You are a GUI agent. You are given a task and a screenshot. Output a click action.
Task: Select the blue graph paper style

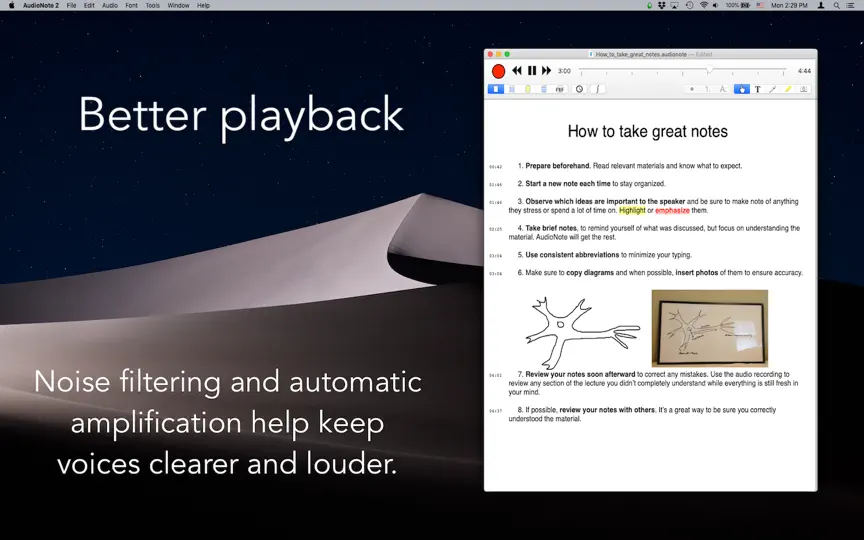512,89
